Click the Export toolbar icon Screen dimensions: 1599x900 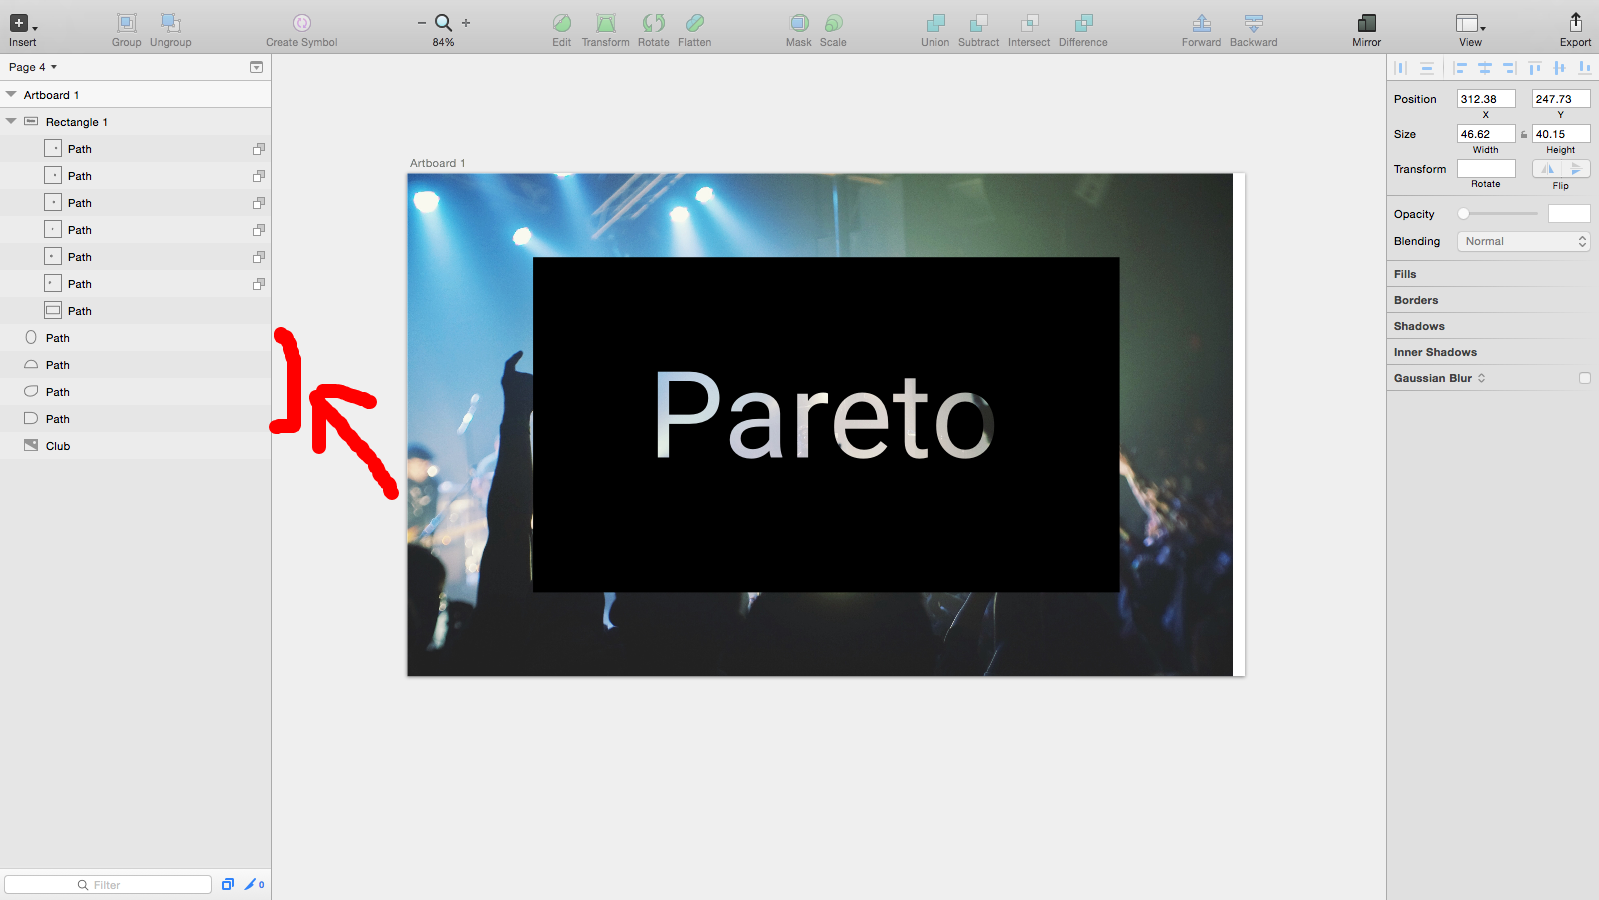(x=1575, y=22)
